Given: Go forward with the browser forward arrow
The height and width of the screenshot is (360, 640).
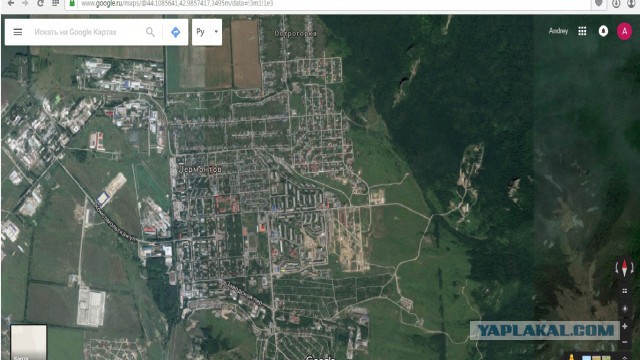Looking at the screenshot, I should pyautogui.click(x=25, y=3).
